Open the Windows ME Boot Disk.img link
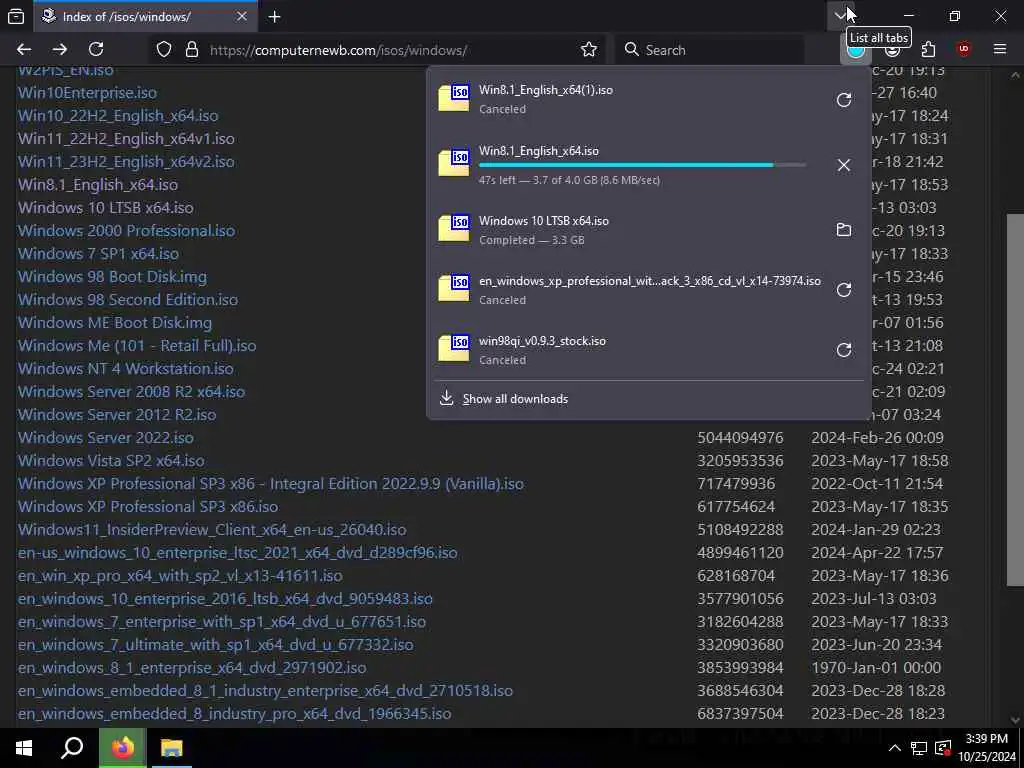 [x=115, y=323]
